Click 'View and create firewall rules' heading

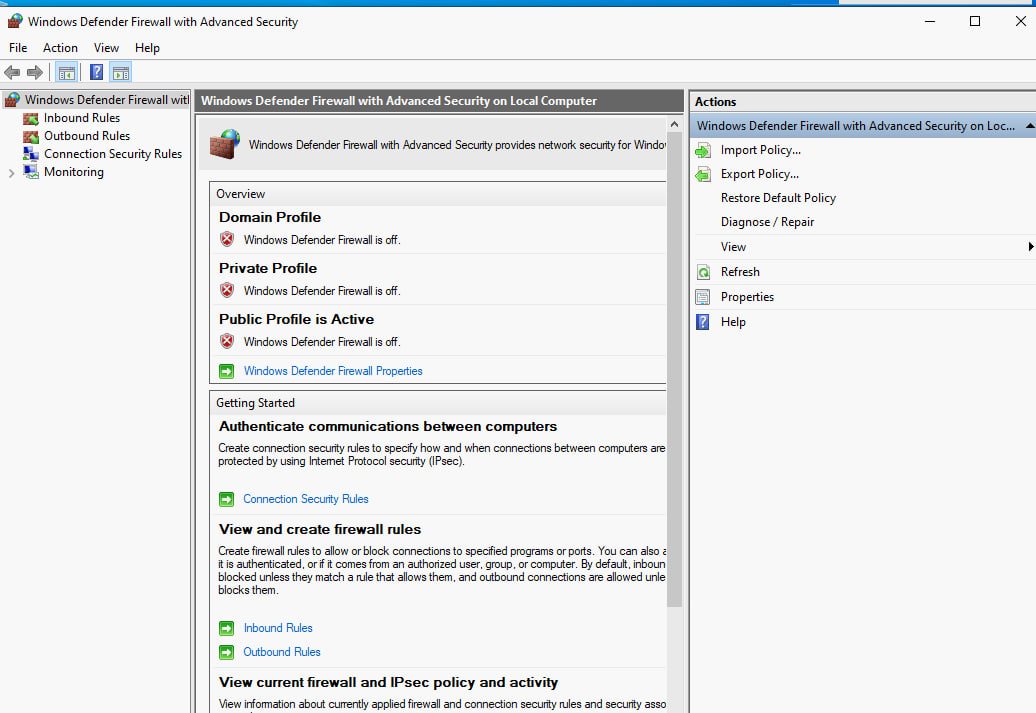click(320, 529)
